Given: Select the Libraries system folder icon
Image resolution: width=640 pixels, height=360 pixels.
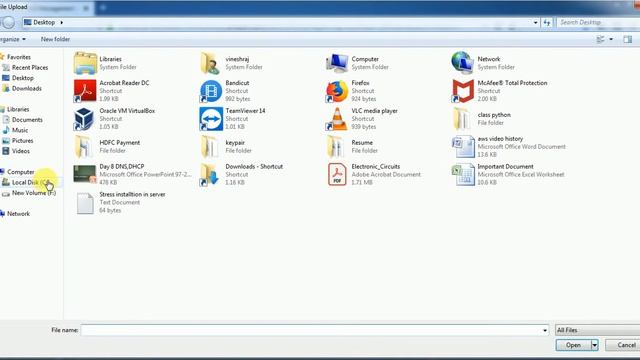Looking at the screenshot, I should pos(85,63).
